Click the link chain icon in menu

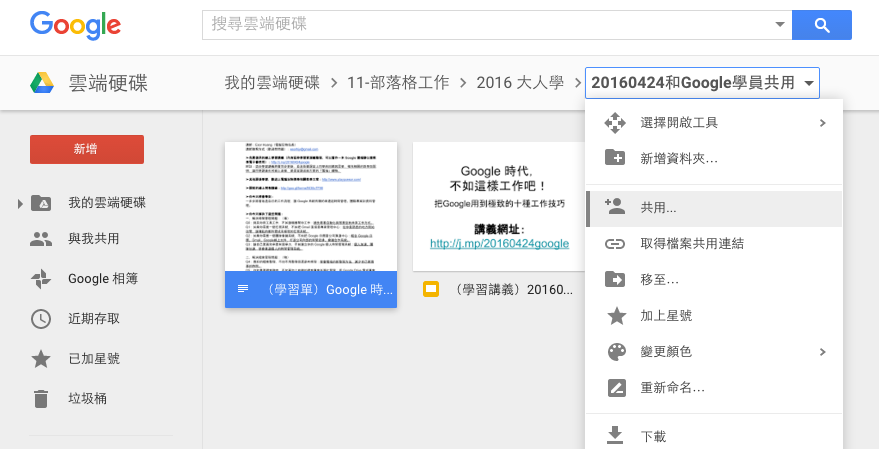point(615,244)
